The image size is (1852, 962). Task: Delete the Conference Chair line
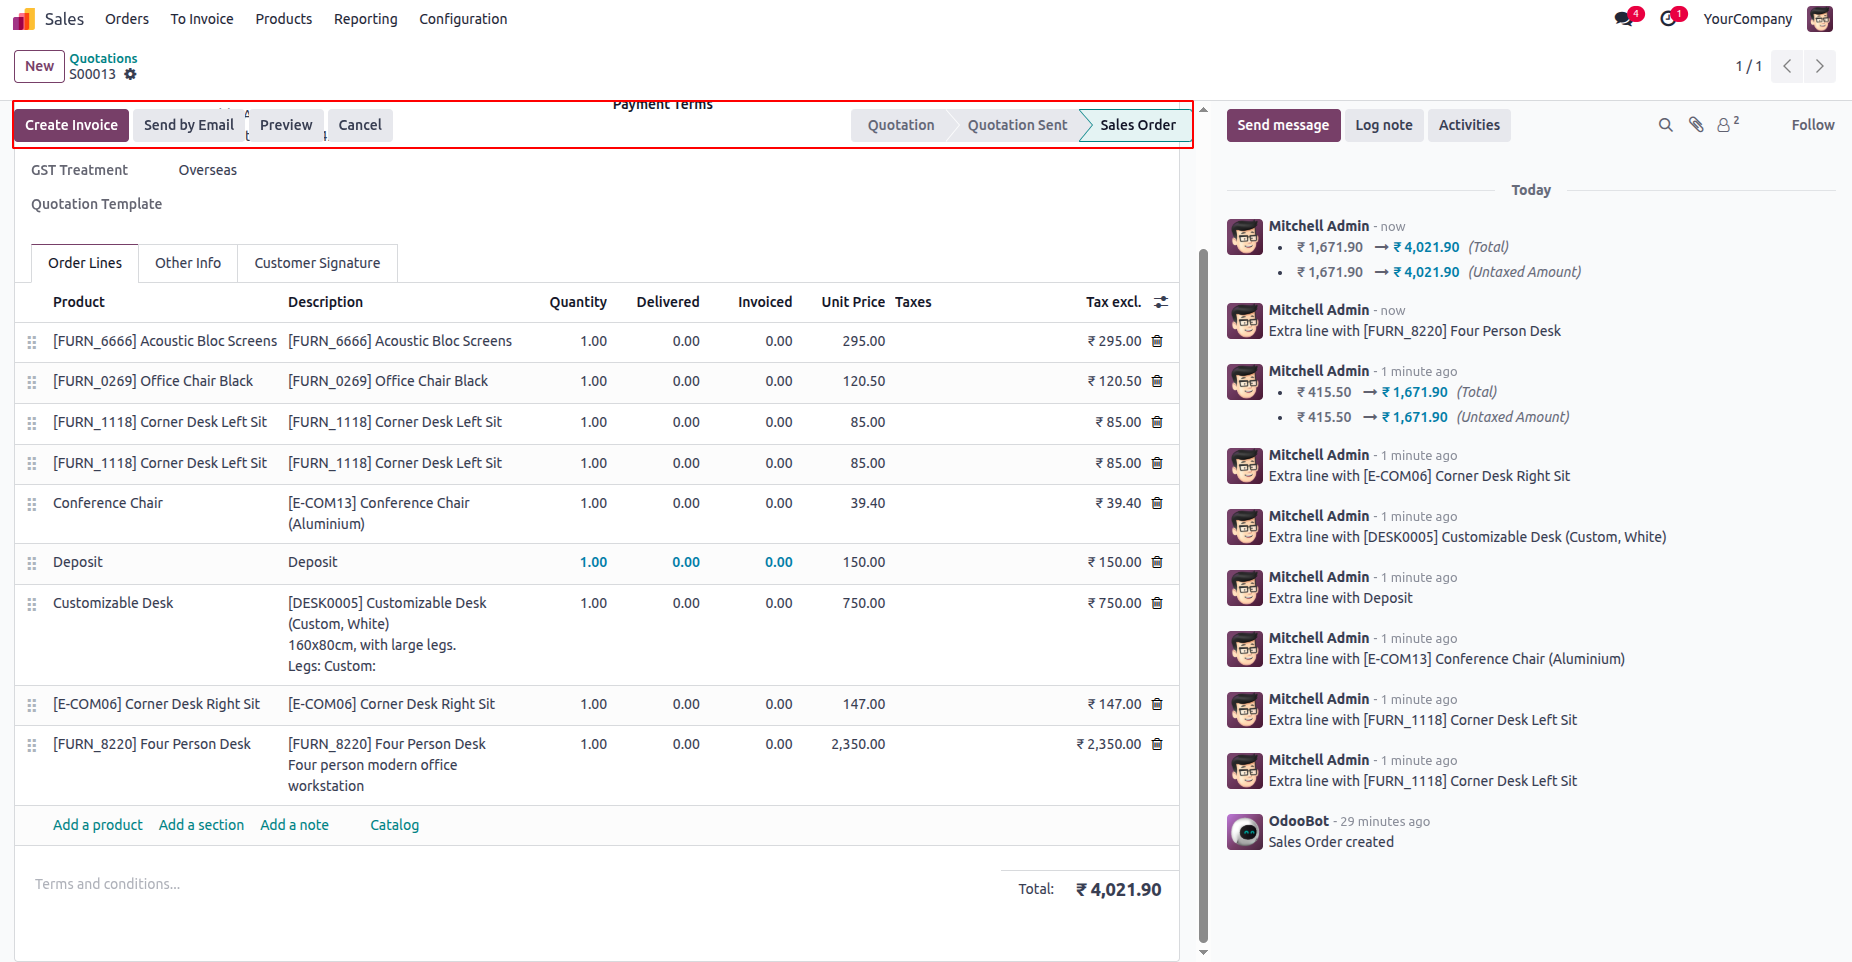pyautogui.click(x=1157, y=503)
